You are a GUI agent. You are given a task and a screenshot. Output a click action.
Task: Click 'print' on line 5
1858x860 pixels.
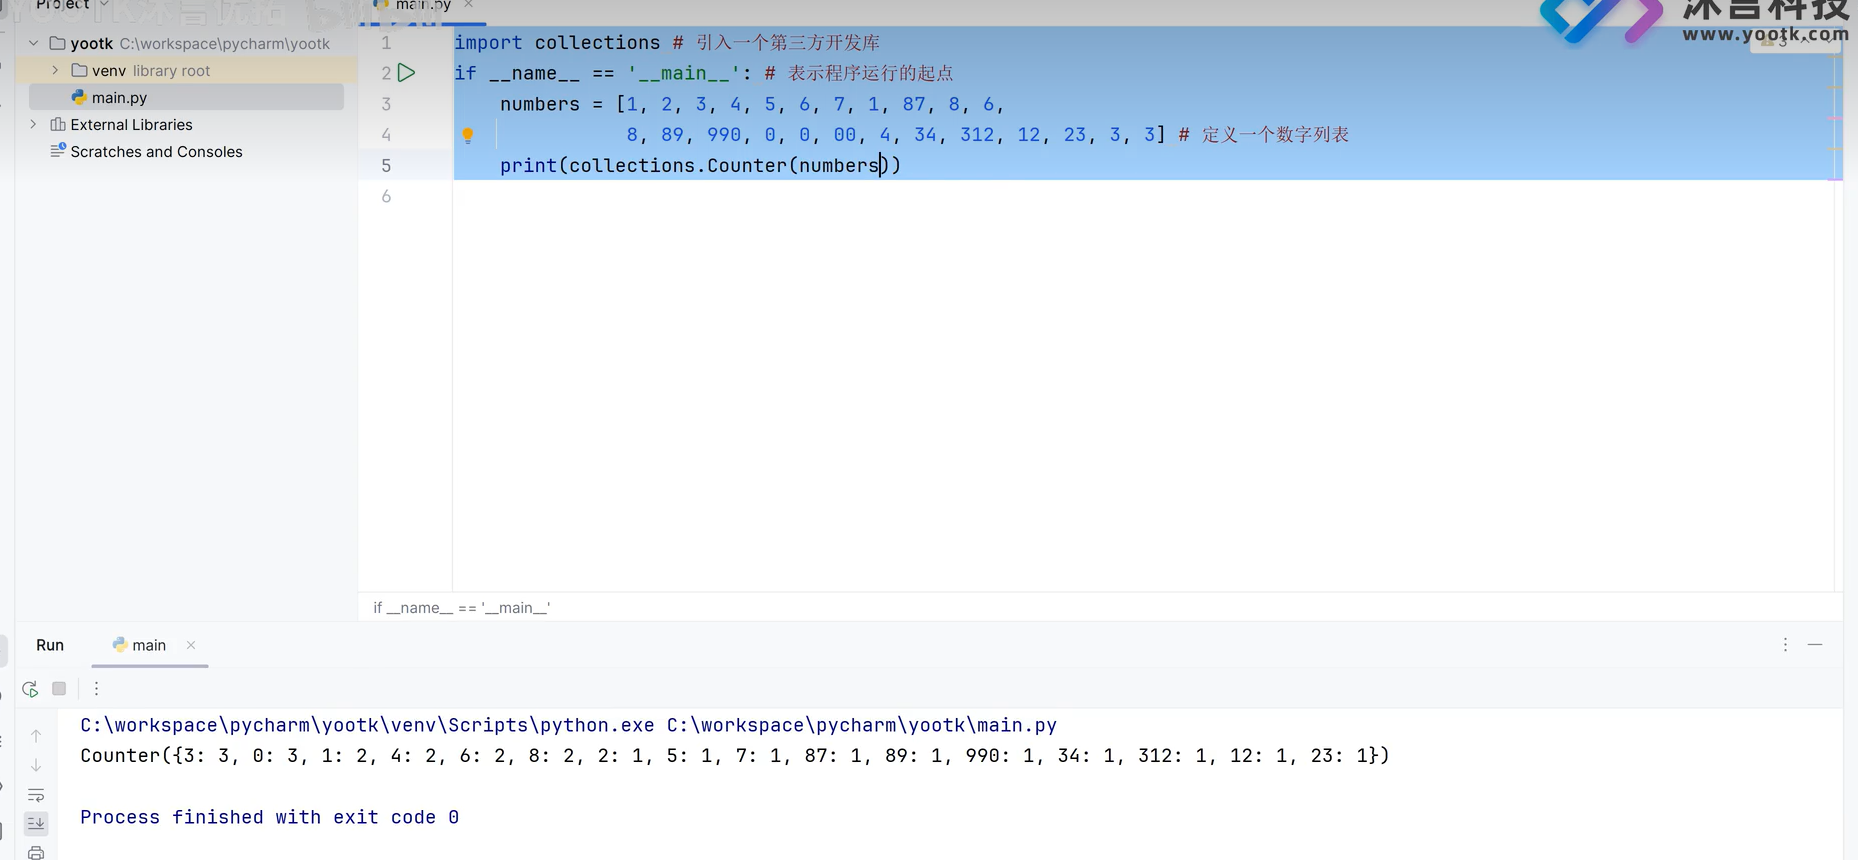pos(528,165)
